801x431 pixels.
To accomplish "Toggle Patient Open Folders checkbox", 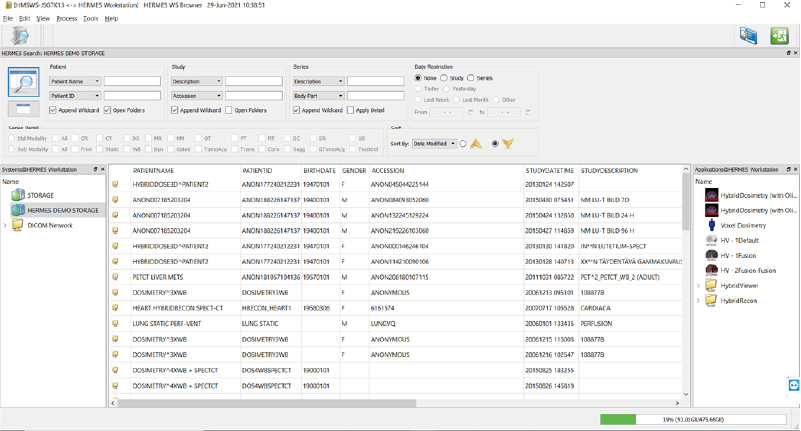I will (107, 110).
